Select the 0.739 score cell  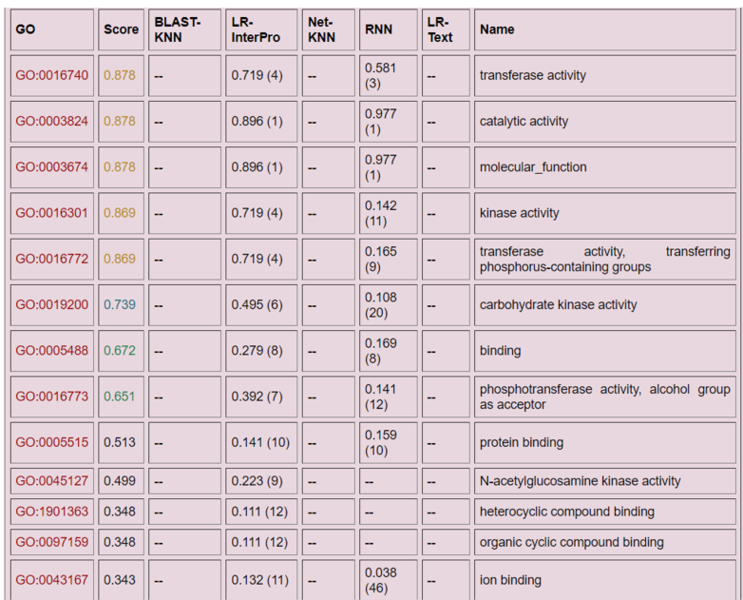click(119, 305)
